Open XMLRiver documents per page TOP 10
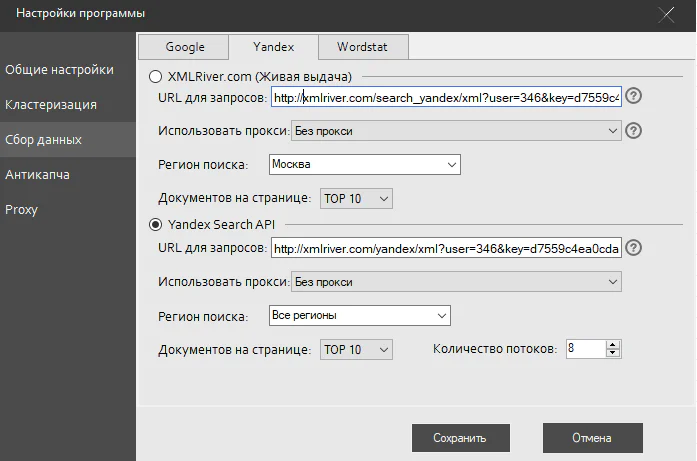 point(356,199)
